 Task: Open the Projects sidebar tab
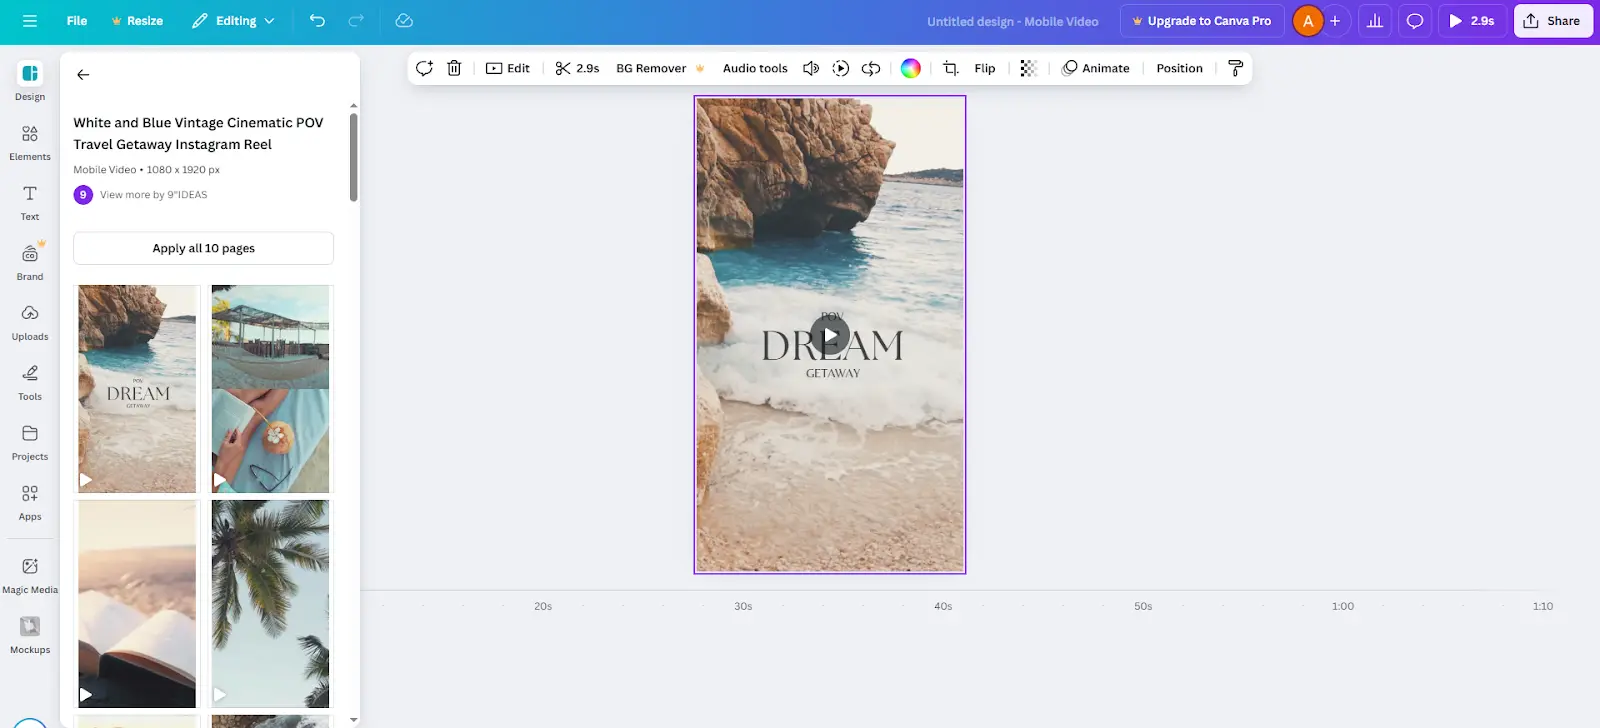coord(30,442)
